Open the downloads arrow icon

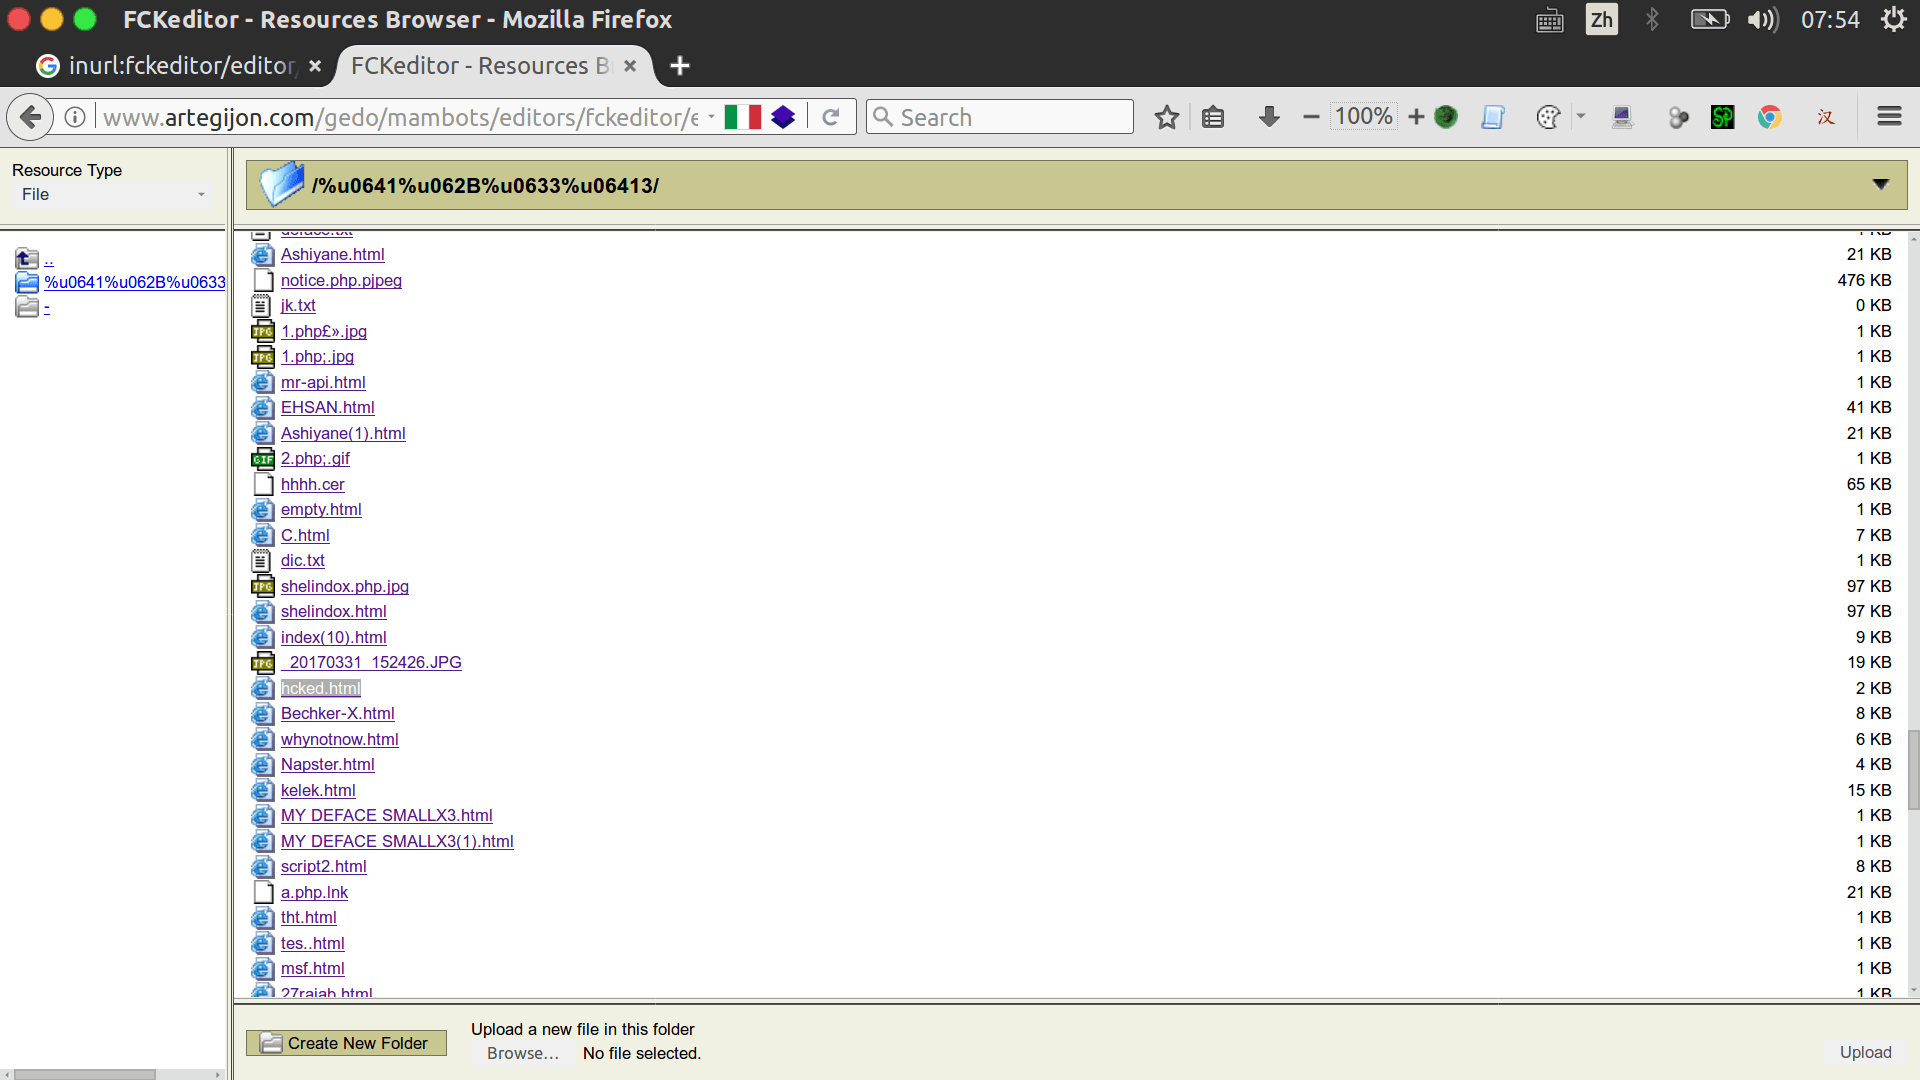coord(1269,117)
